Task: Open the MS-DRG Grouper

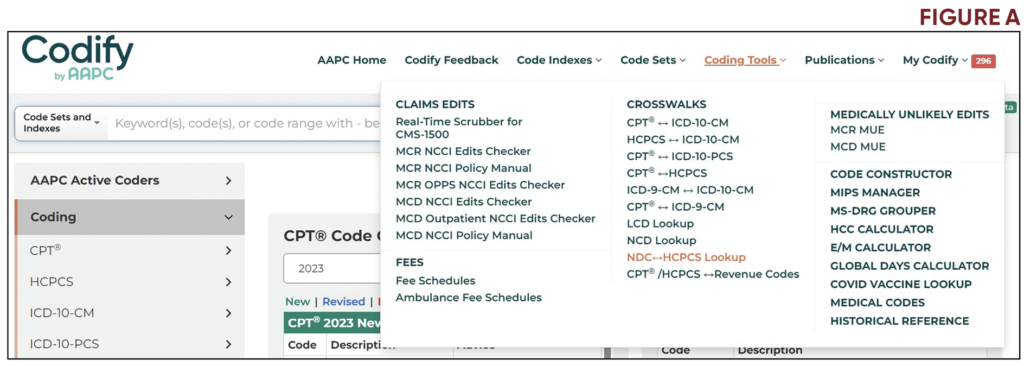Action: coord(883,211)
